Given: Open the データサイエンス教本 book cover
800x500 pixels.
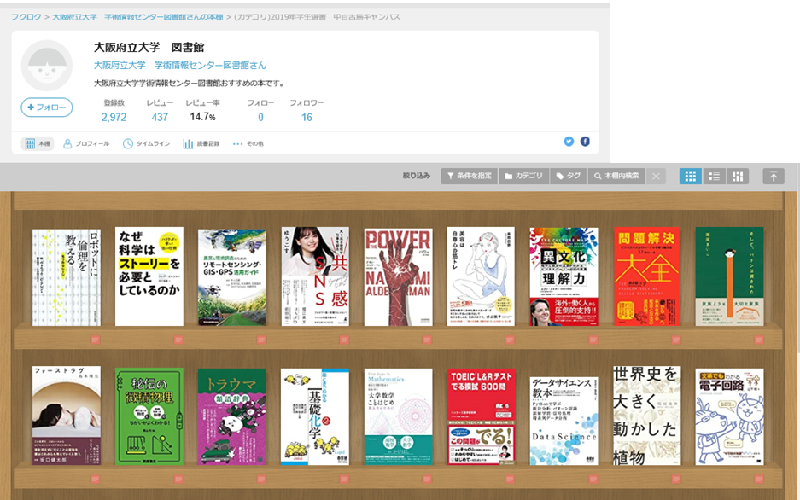Looking at the screenshot, I should [x=564, y=421].
